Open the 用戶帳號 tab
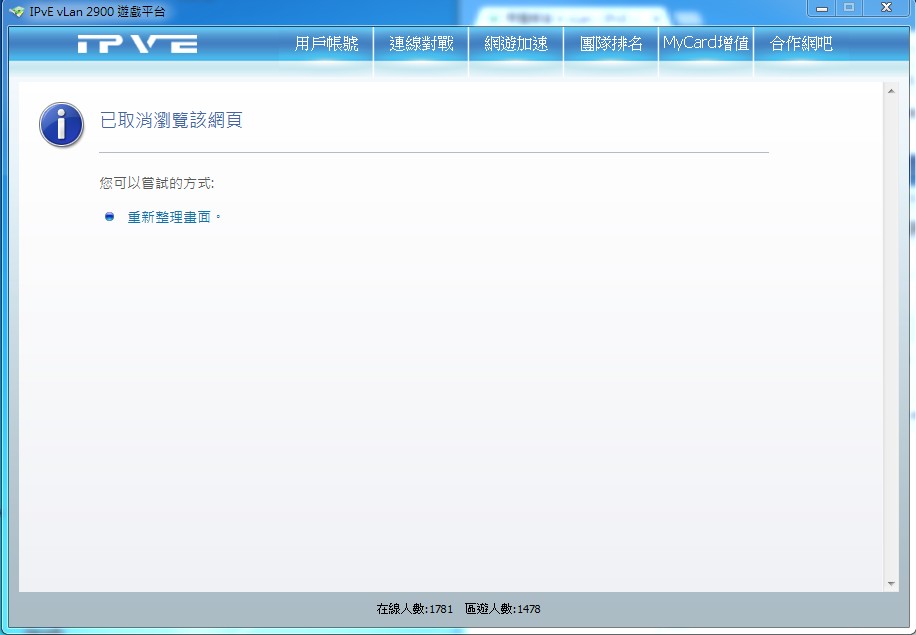Viewport: 916px width, 635px height. coord(326,44)
